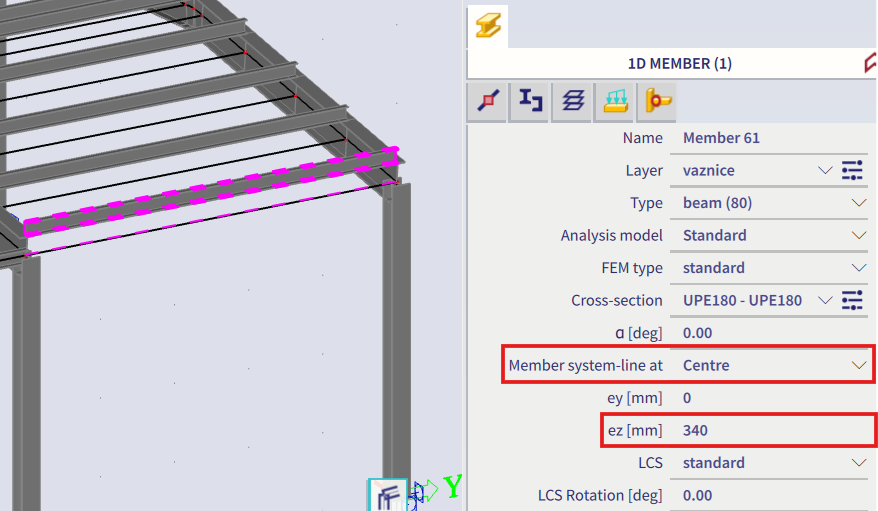The height and width of the screenshot is (511, 878).
Task: Click the red icon beside the 1D MEMBER header
Action: [x=870, y=63]
